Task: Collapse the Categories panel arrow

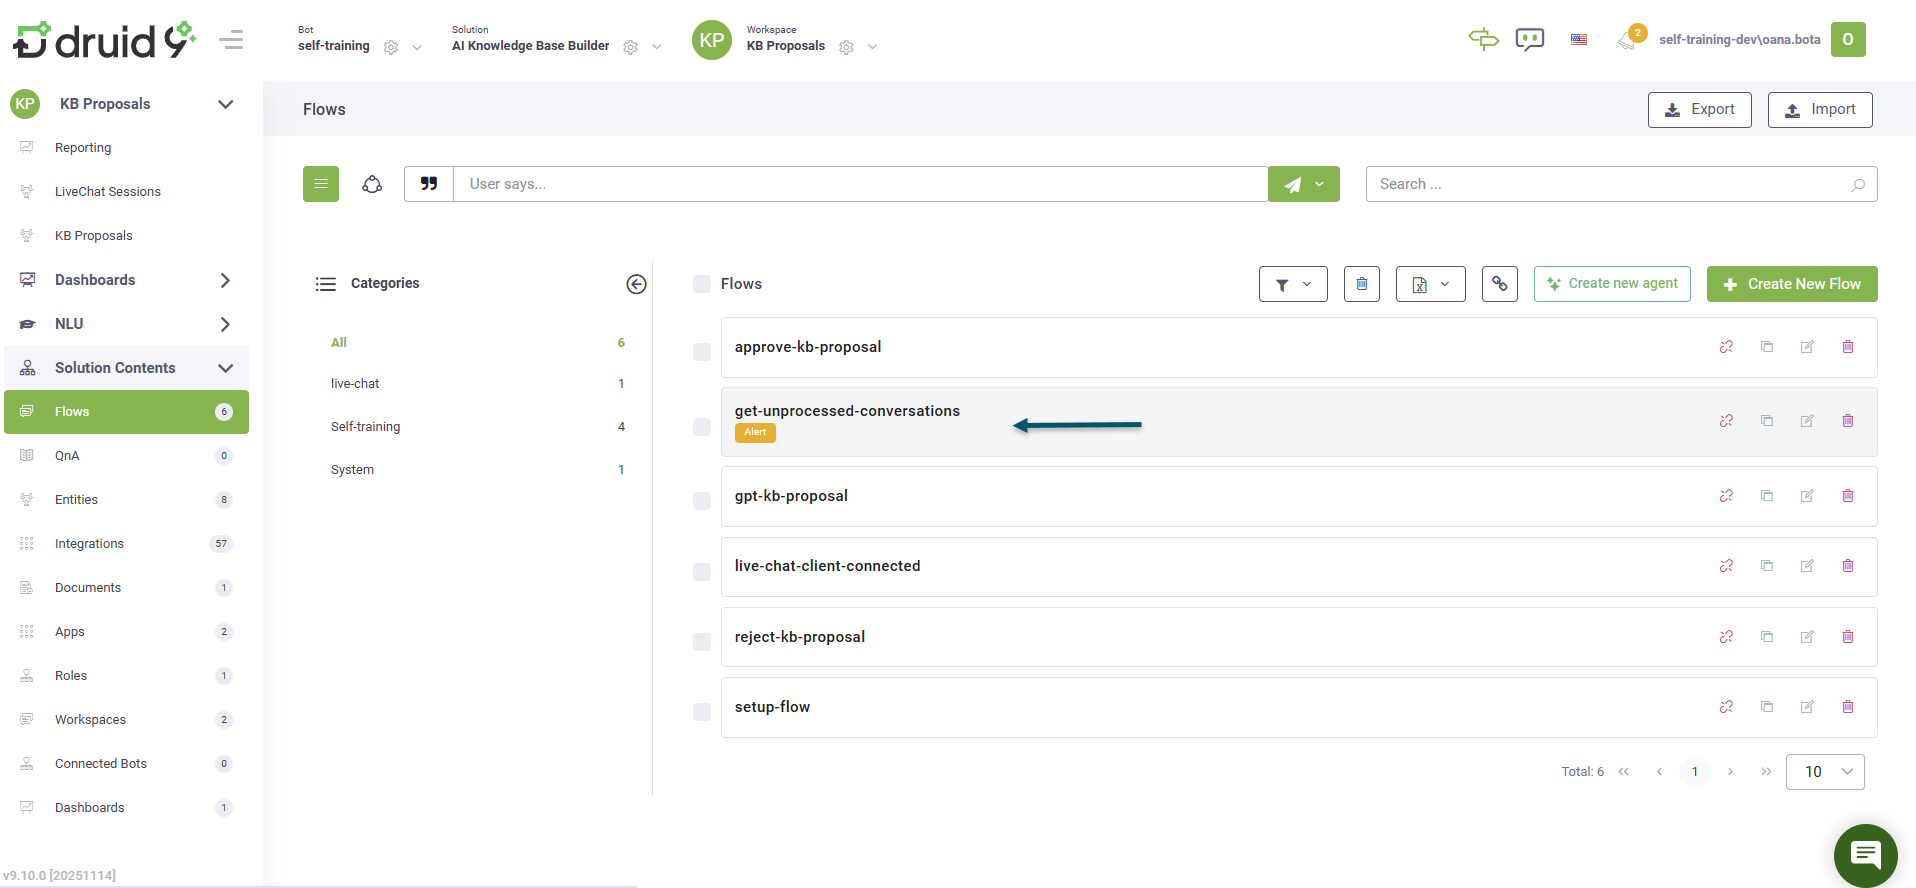Action: click(x=636, y=284)
